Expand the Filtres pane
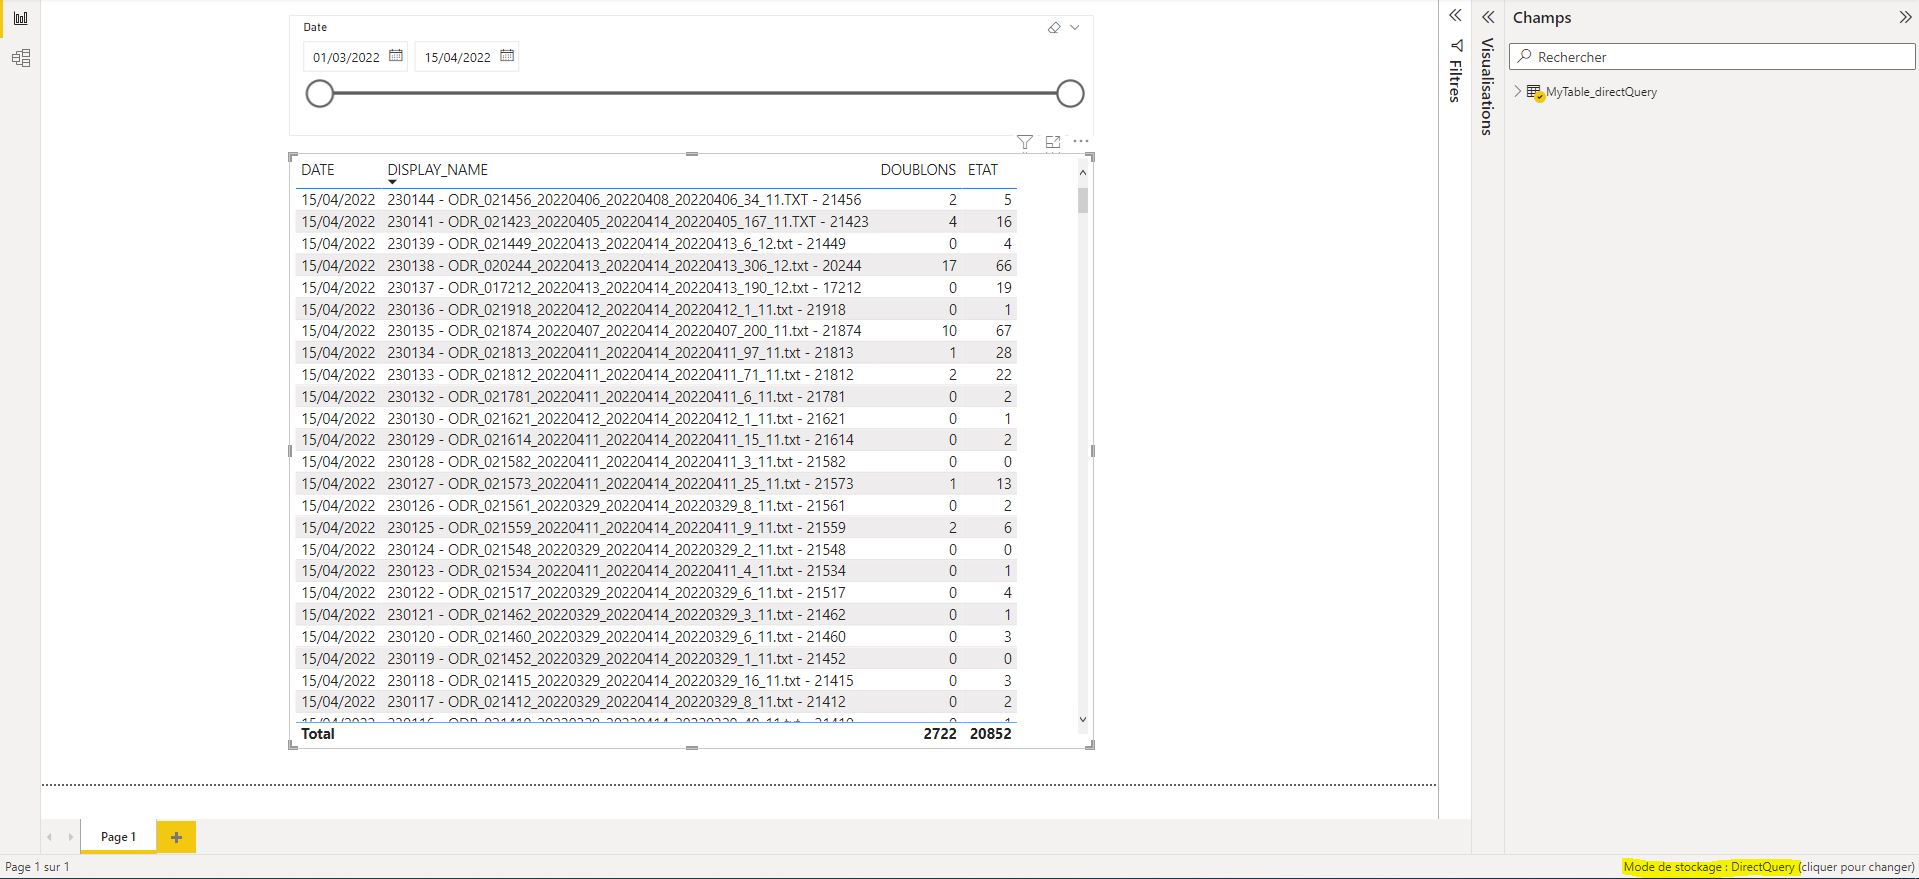1919x879 pixels. pyautogui.click(x=1456, y=16)
